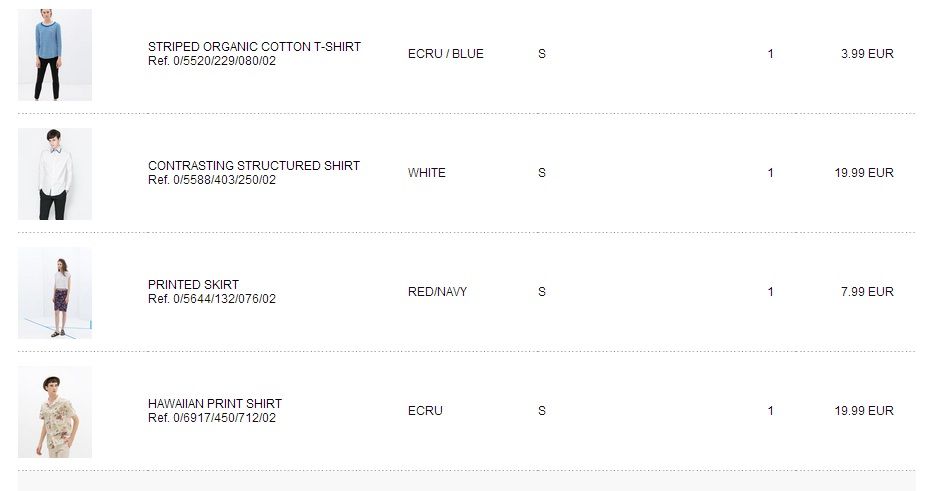Open HAWAIIAN PRINT SHIRT product name

pos(215,404)
